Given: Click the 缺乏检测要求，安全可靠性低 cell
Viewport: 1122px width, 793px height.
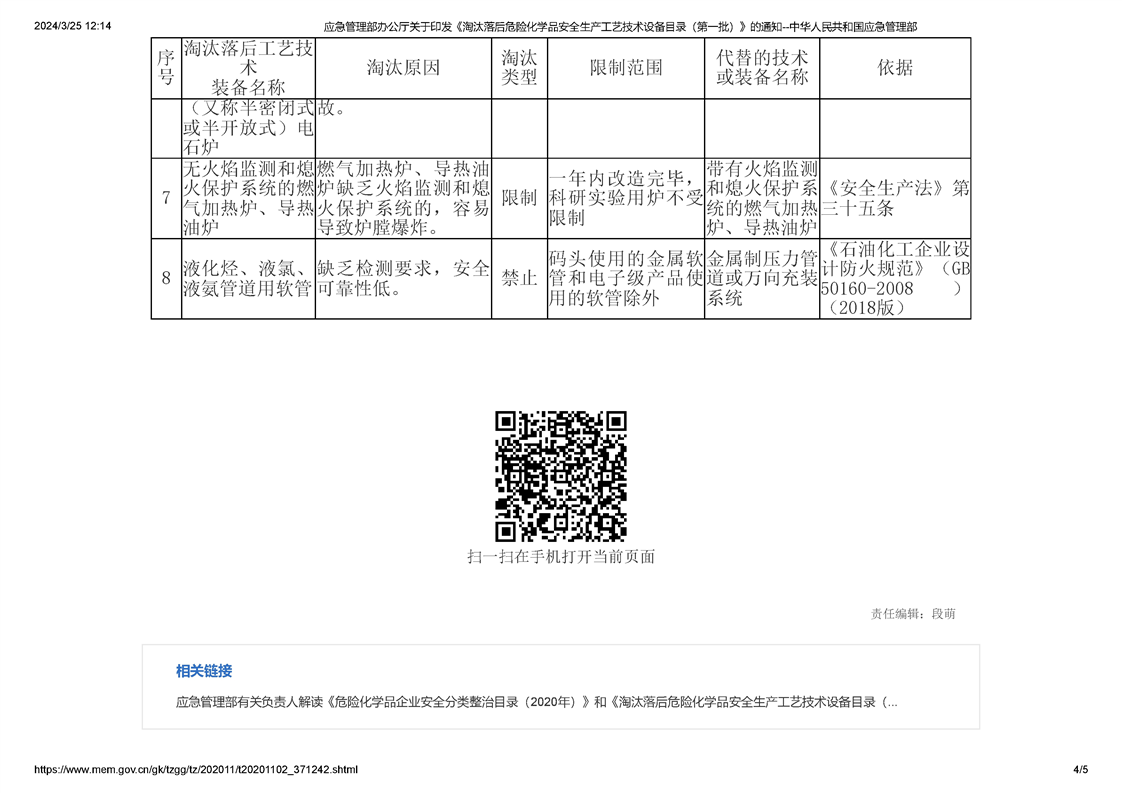Looking at the screenshot, I should 404,278.
